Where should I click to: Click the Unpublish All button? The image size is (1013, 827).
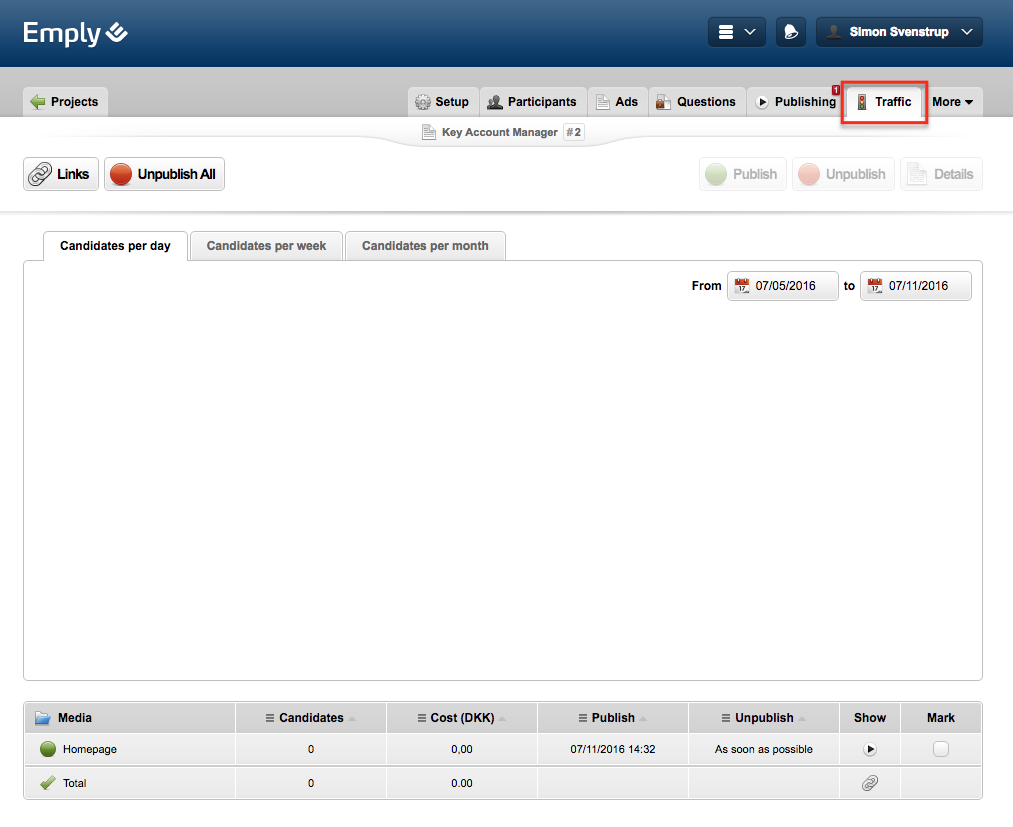coord(164,174)
